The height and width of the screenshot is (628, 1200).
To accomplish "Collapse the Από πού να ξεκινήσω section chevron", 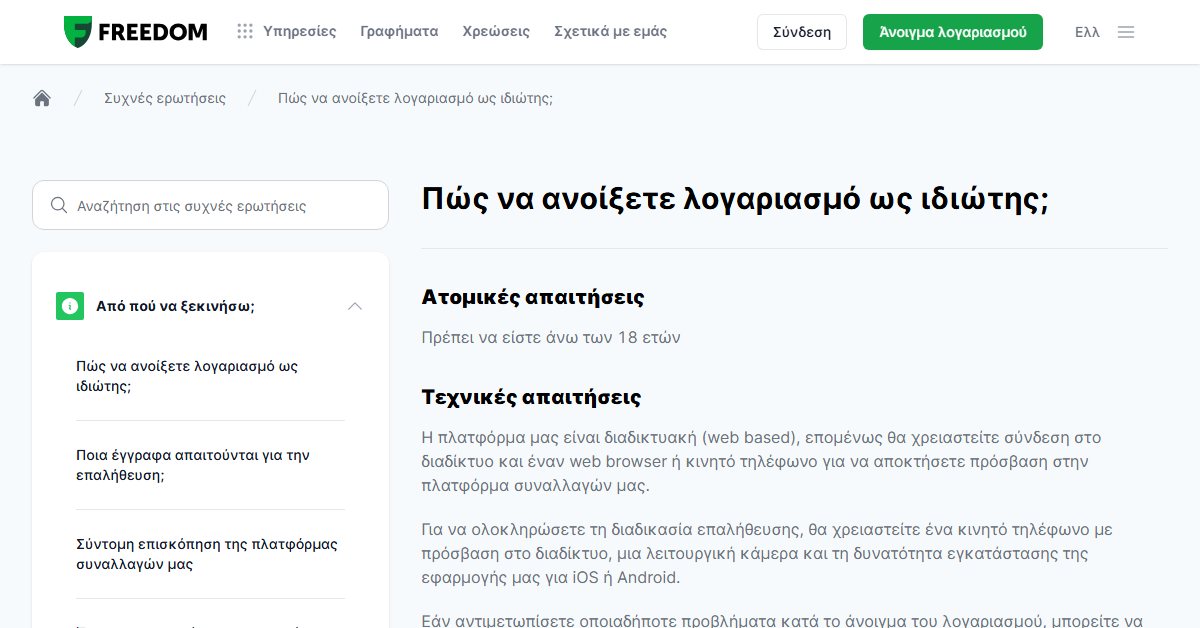I will [354, 306].
